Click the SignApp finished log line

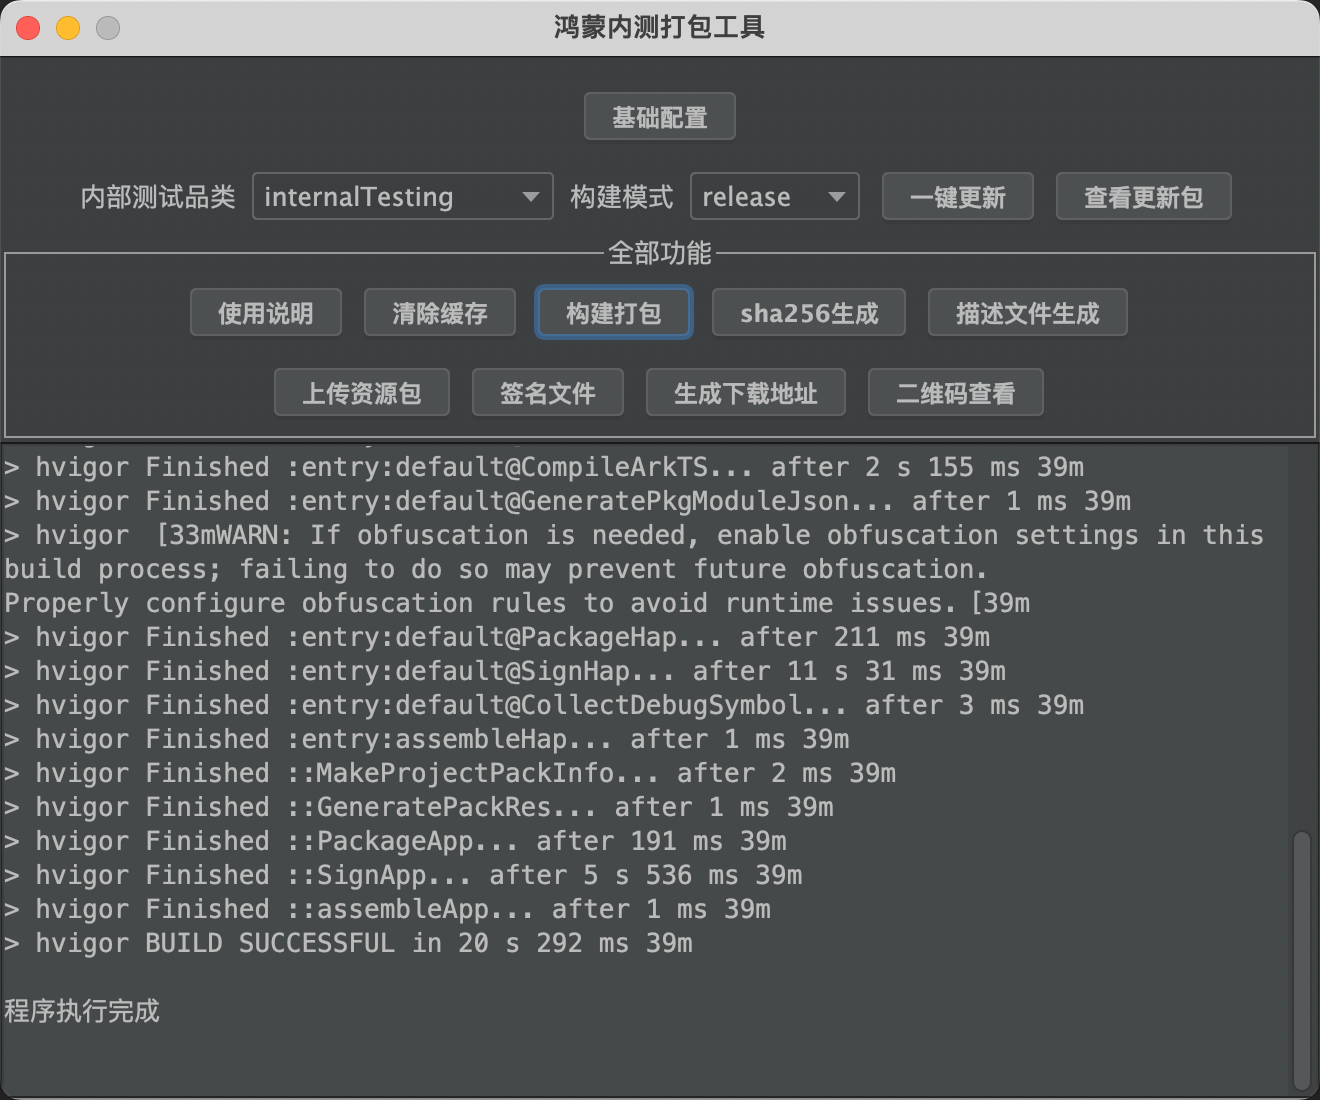(x=403, y=875)
